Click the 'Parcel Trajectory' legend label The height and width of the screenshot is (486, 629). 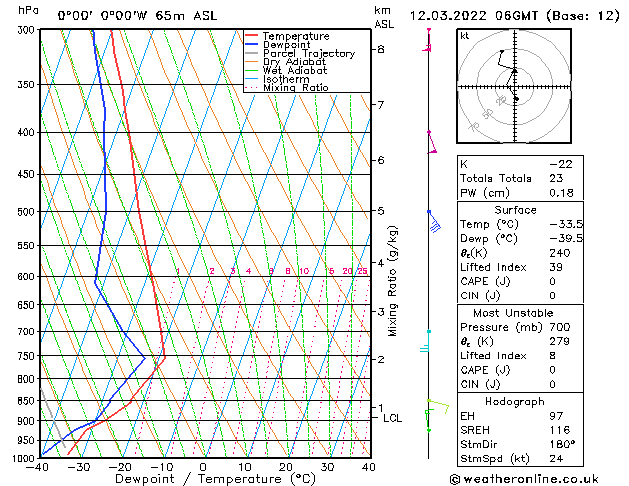tap(309, 53)
